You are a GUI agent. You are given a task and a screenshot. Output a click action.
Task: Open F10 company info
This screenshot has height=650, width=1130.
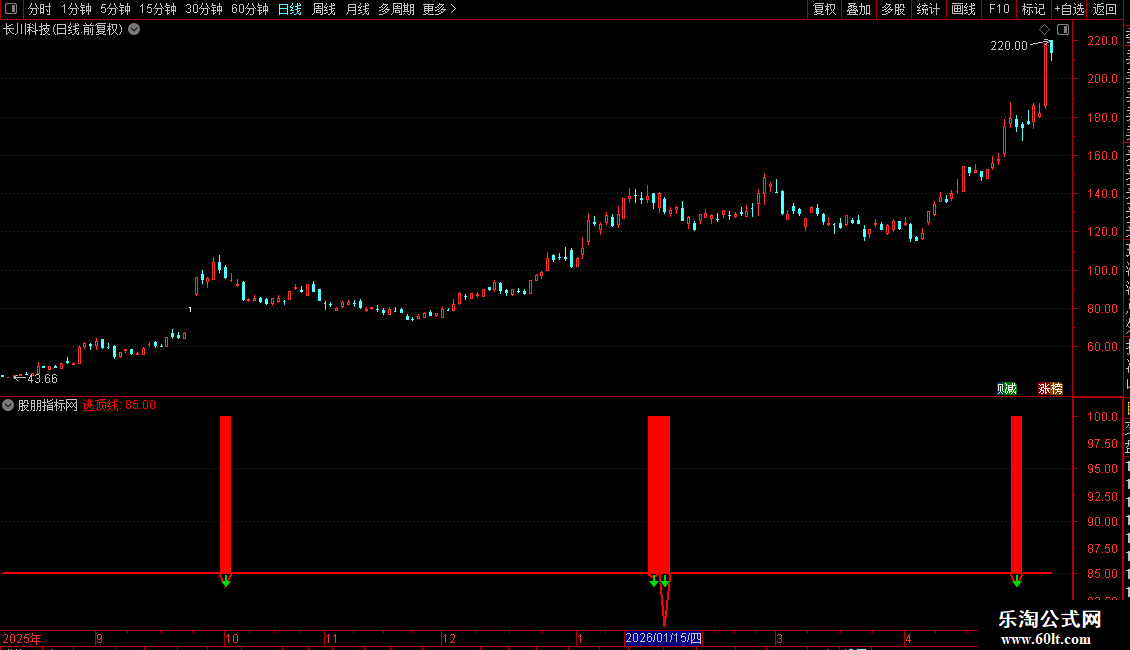coord(998,9)
